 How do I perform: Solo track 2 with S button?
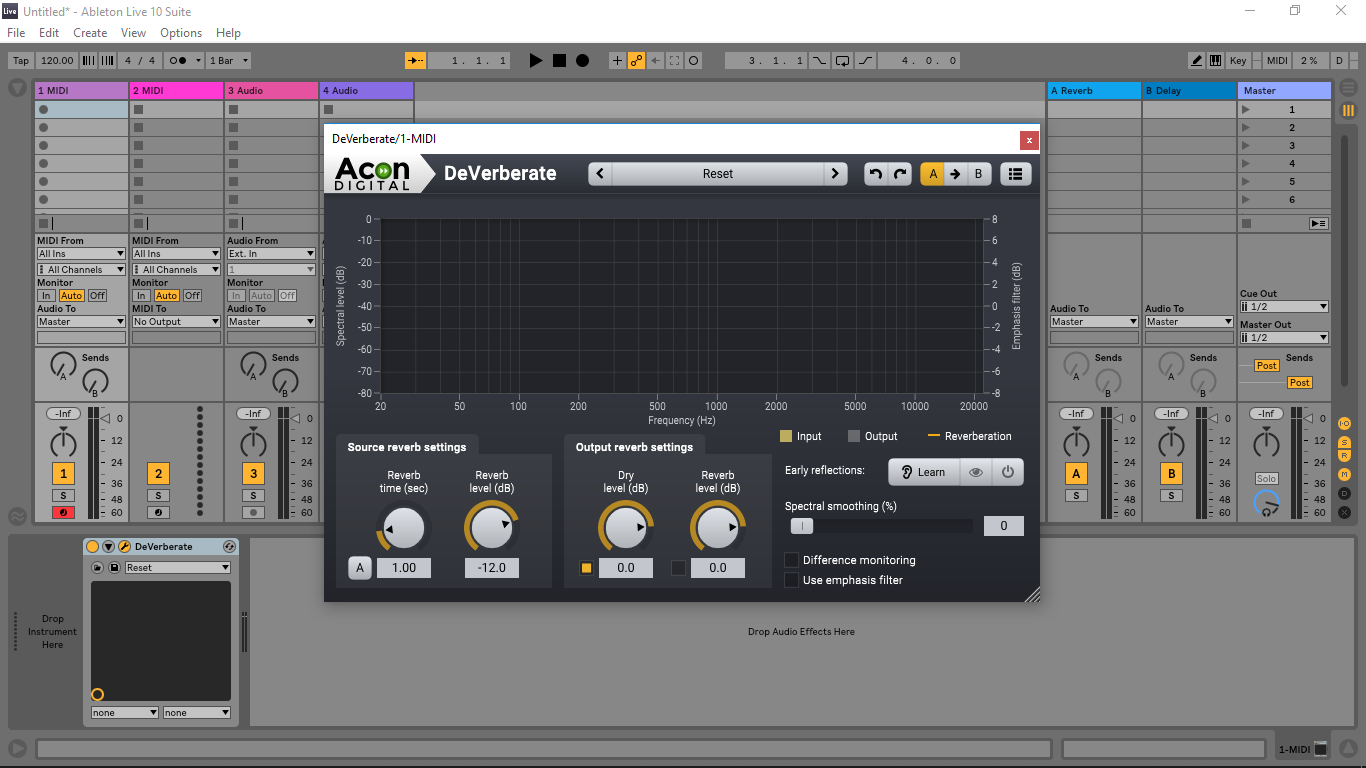pyautogui.click(x=158, y=496)
